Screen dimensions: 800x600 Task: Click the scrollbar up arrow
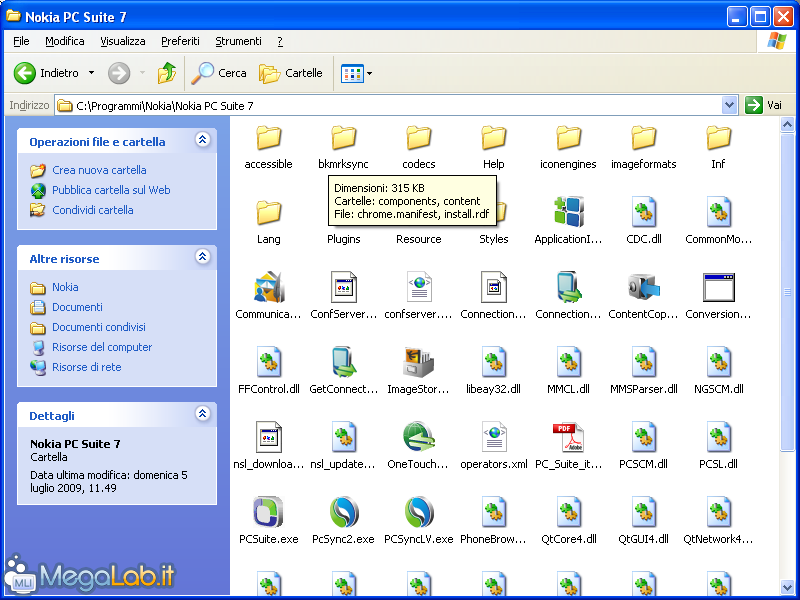[787, 124]
